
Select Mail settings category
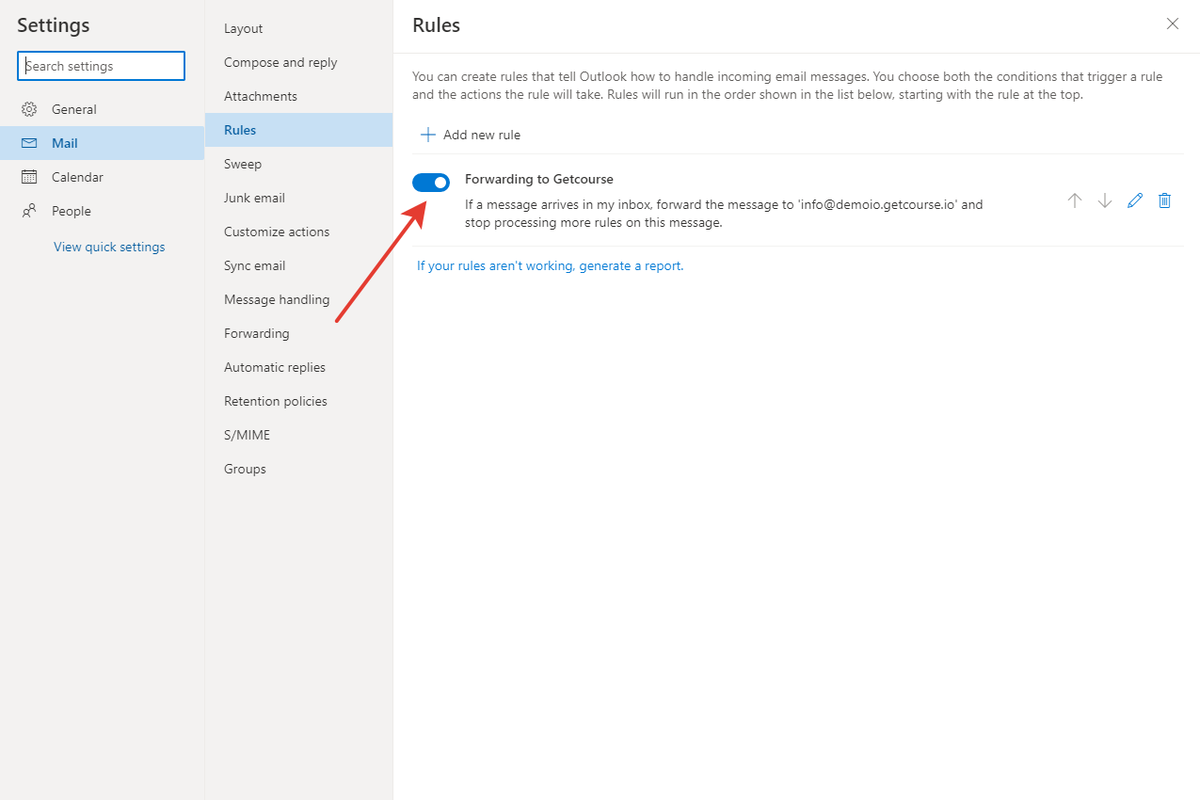tap(102, 143)
